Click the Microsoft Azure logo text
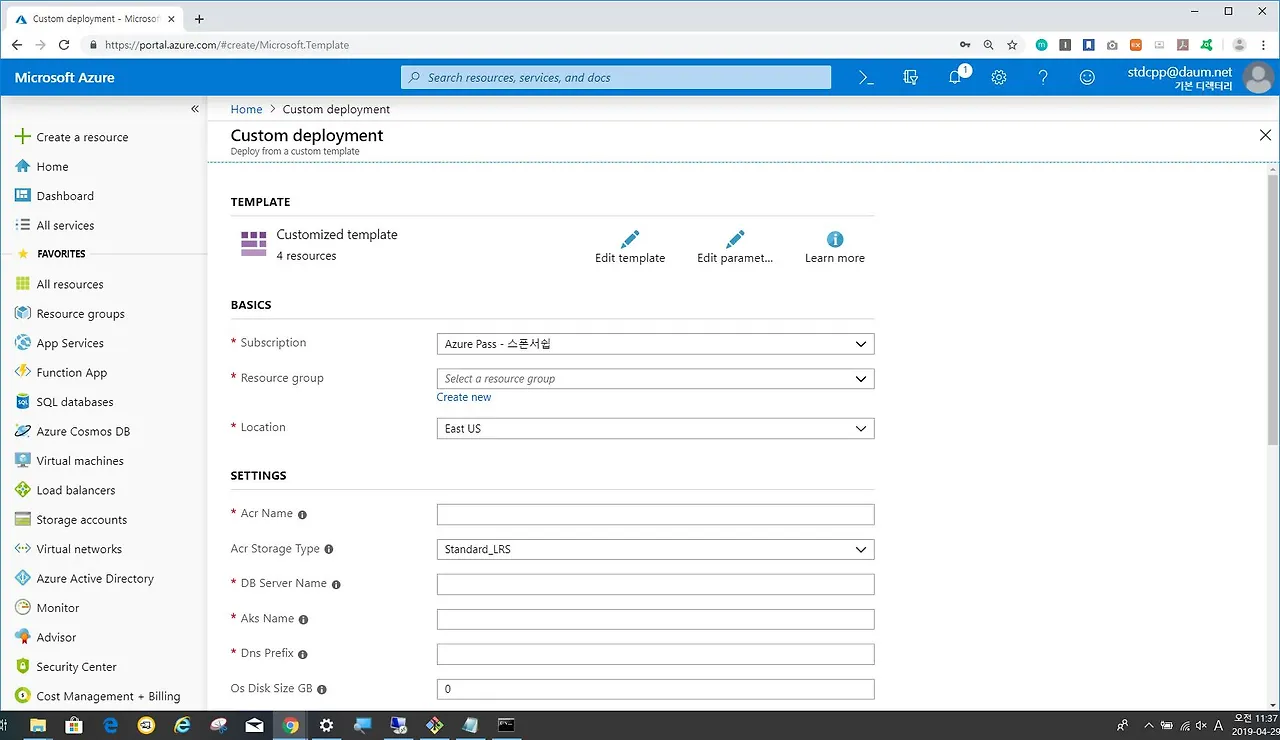1280x740 pixels. pyautogui.click(x=65, y=77)
